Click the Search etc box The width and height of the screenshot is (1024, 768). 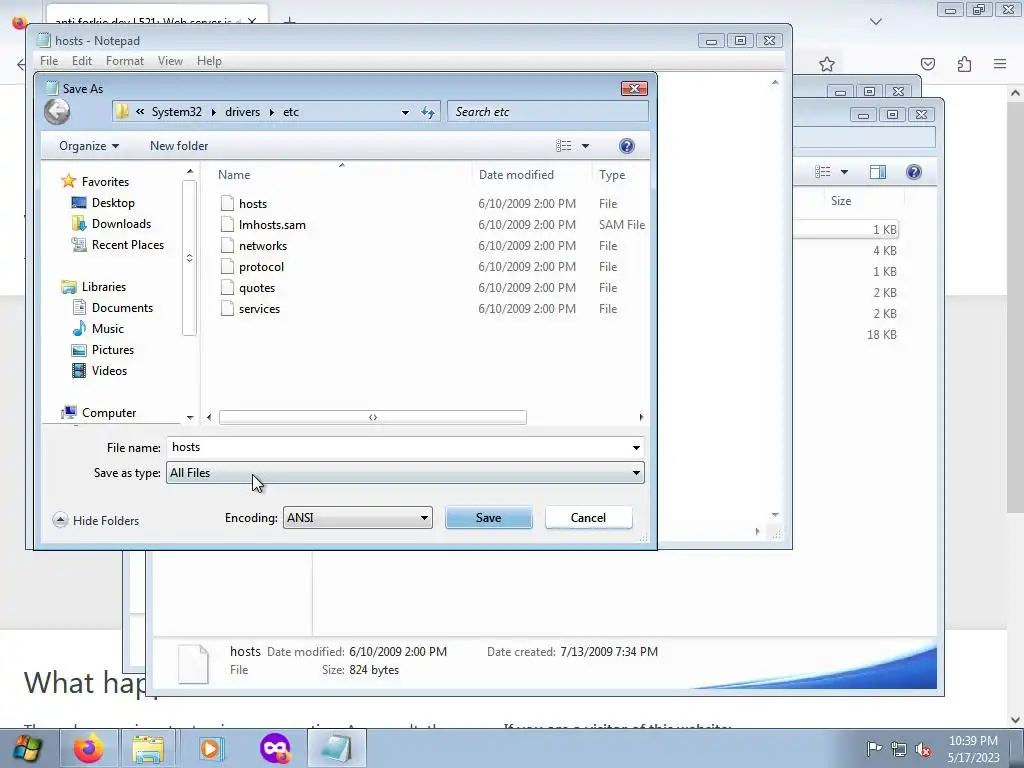coord(548,112)
